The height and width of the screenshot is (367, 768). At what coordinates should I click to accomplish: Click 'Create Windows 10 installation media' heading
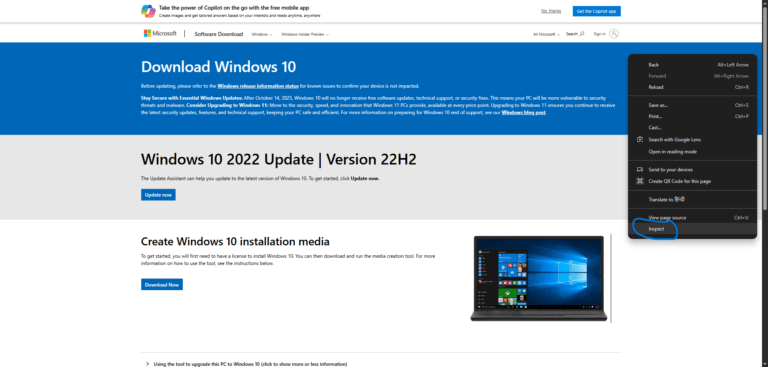(235, 242)
